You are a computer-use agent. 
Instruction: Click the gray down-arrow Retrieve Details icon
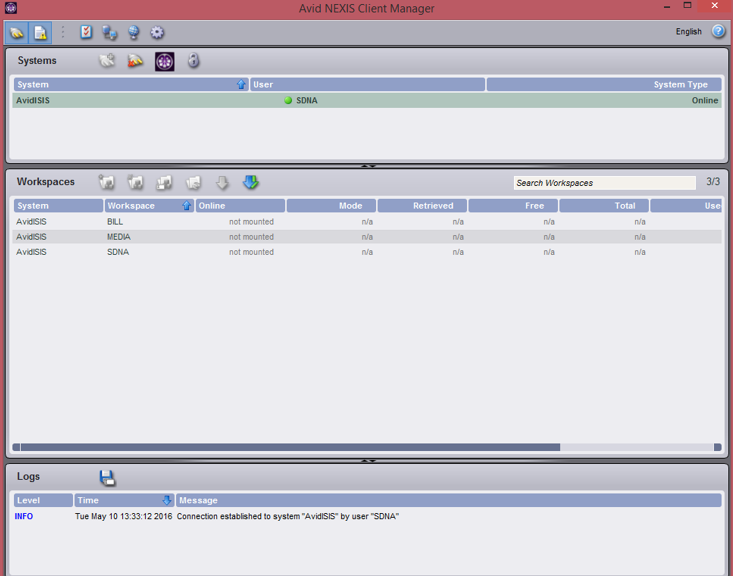pyautogui.click(x=222, y=182)
